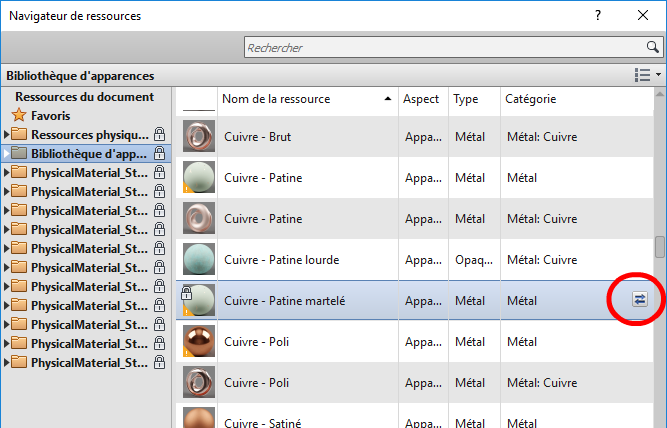Select Ressources du document in tree
The width and height of the screenshot is (667, 428).
coord(84,97)
